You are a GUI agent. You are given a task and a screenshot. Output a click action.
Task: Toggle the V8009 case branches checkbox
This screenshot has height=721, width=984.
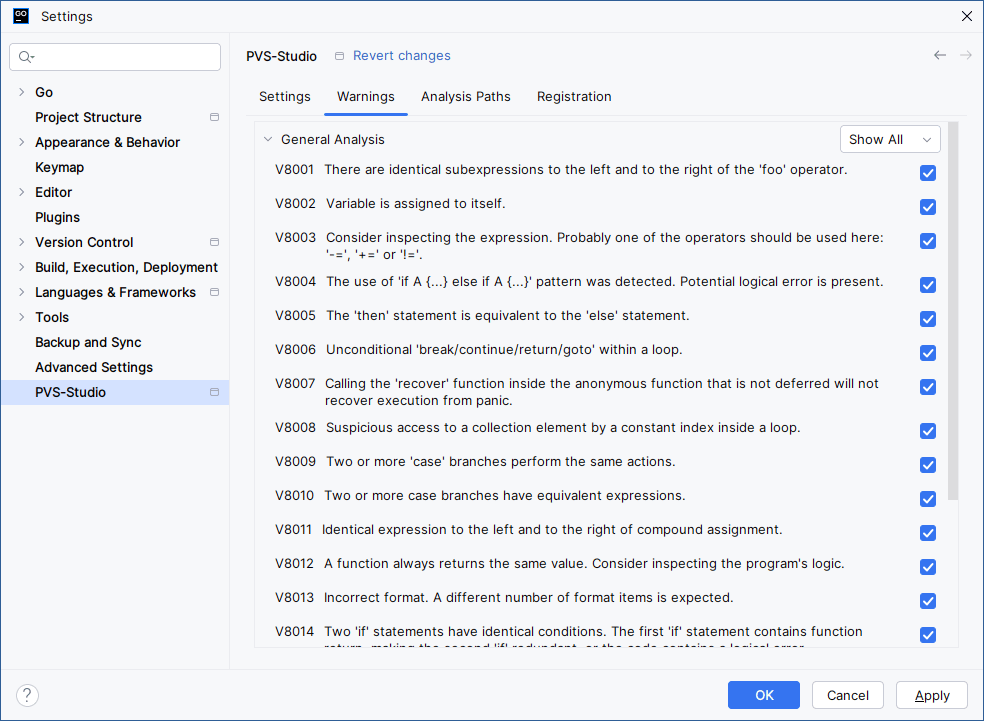[x=927, y=465]
